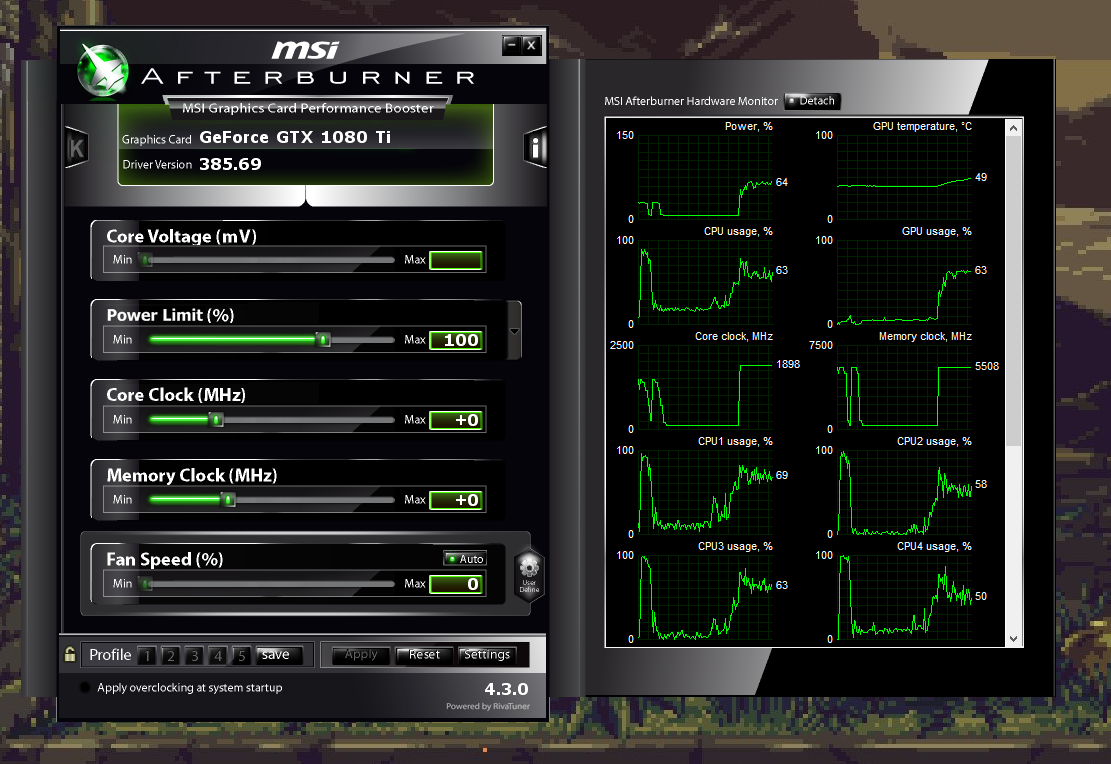
Task: Click the CPU2 usage graph
Action: pos(904,491)
